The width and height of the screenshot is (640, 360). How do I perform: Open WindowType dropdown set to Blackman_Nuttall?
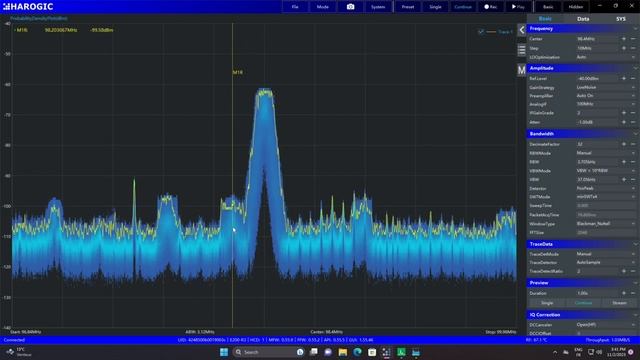[606, 224]
